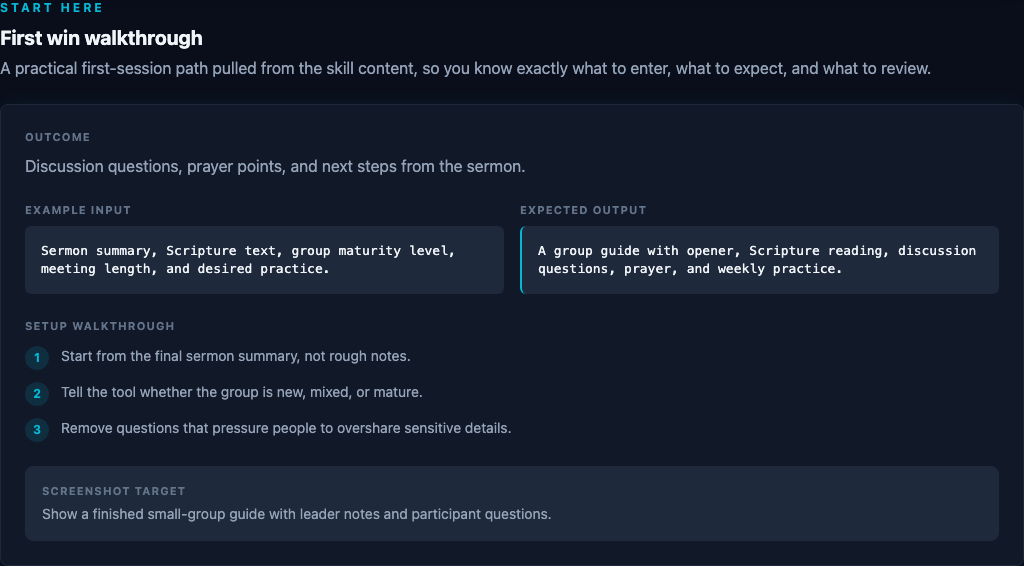Click the SCREENSHOT TARGET label

[114, 491]
